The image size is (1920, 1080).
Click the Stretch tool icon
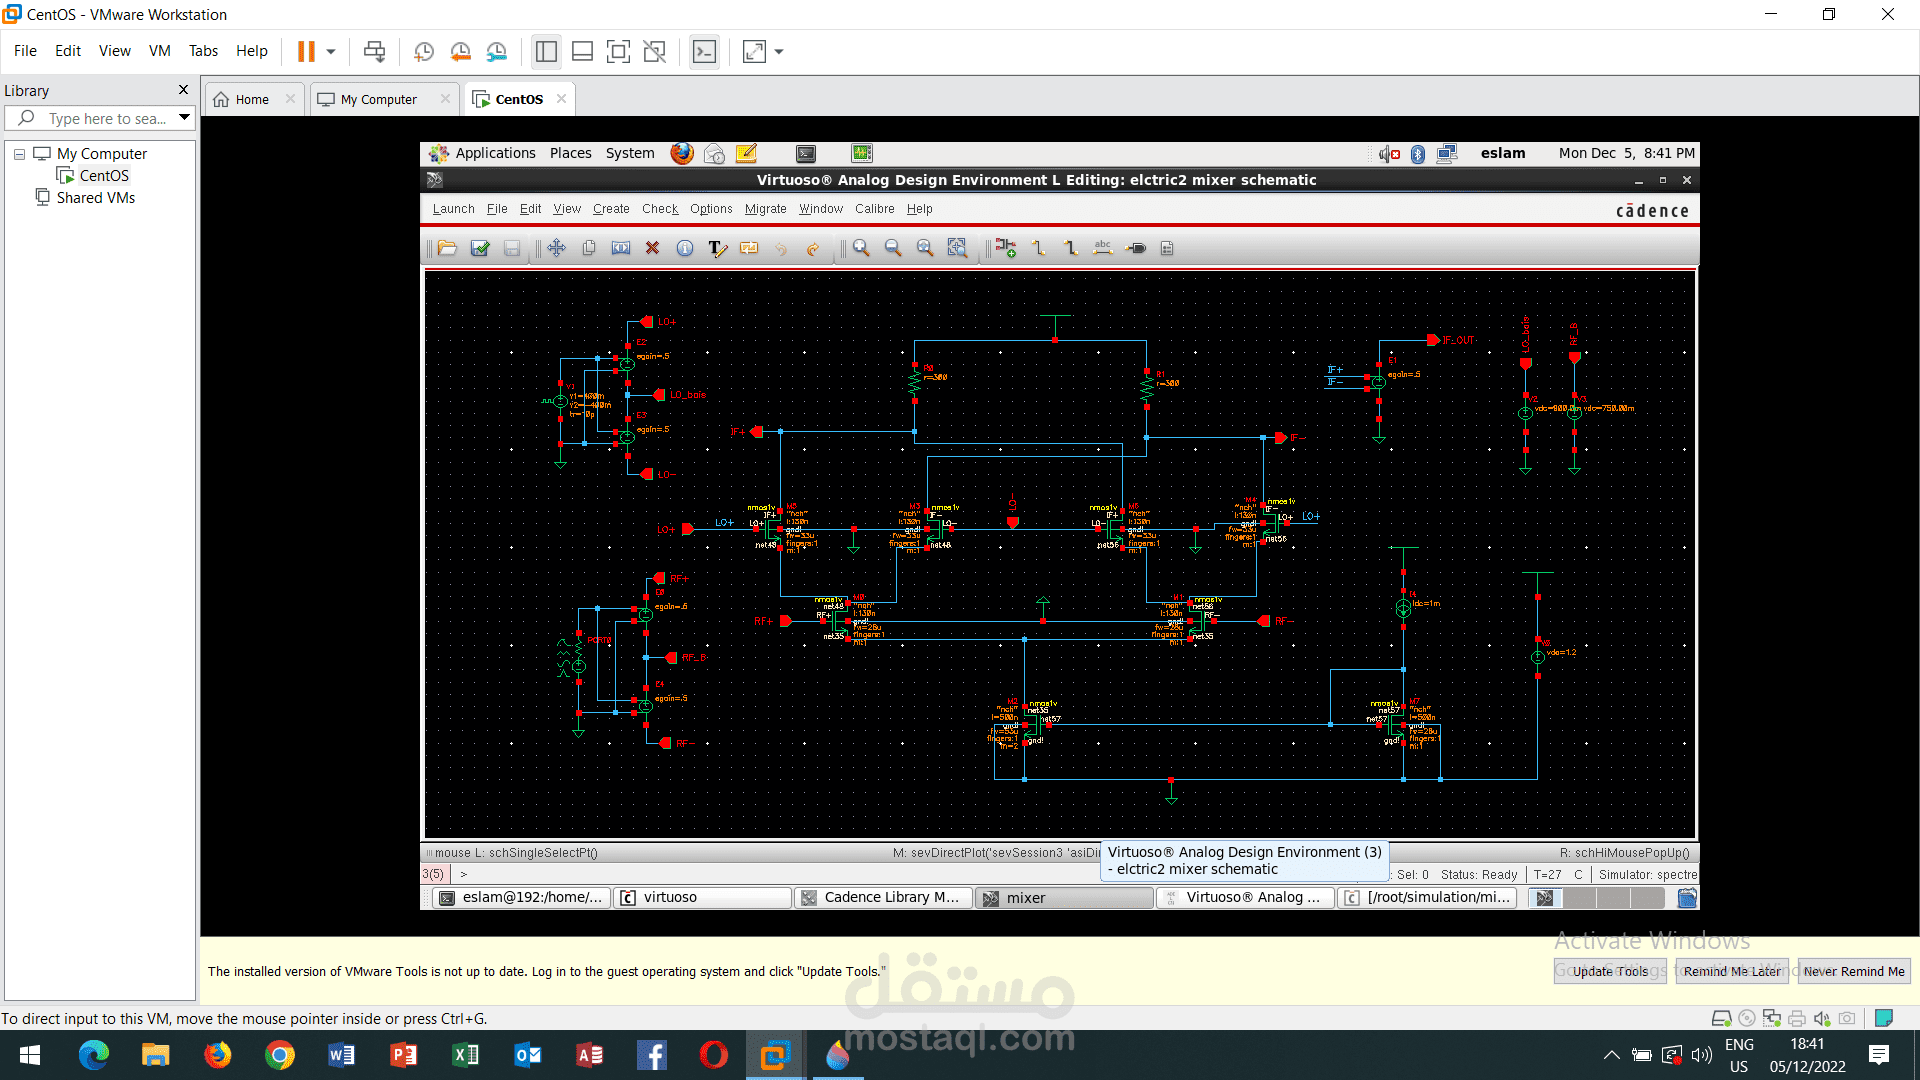[621, 248]
